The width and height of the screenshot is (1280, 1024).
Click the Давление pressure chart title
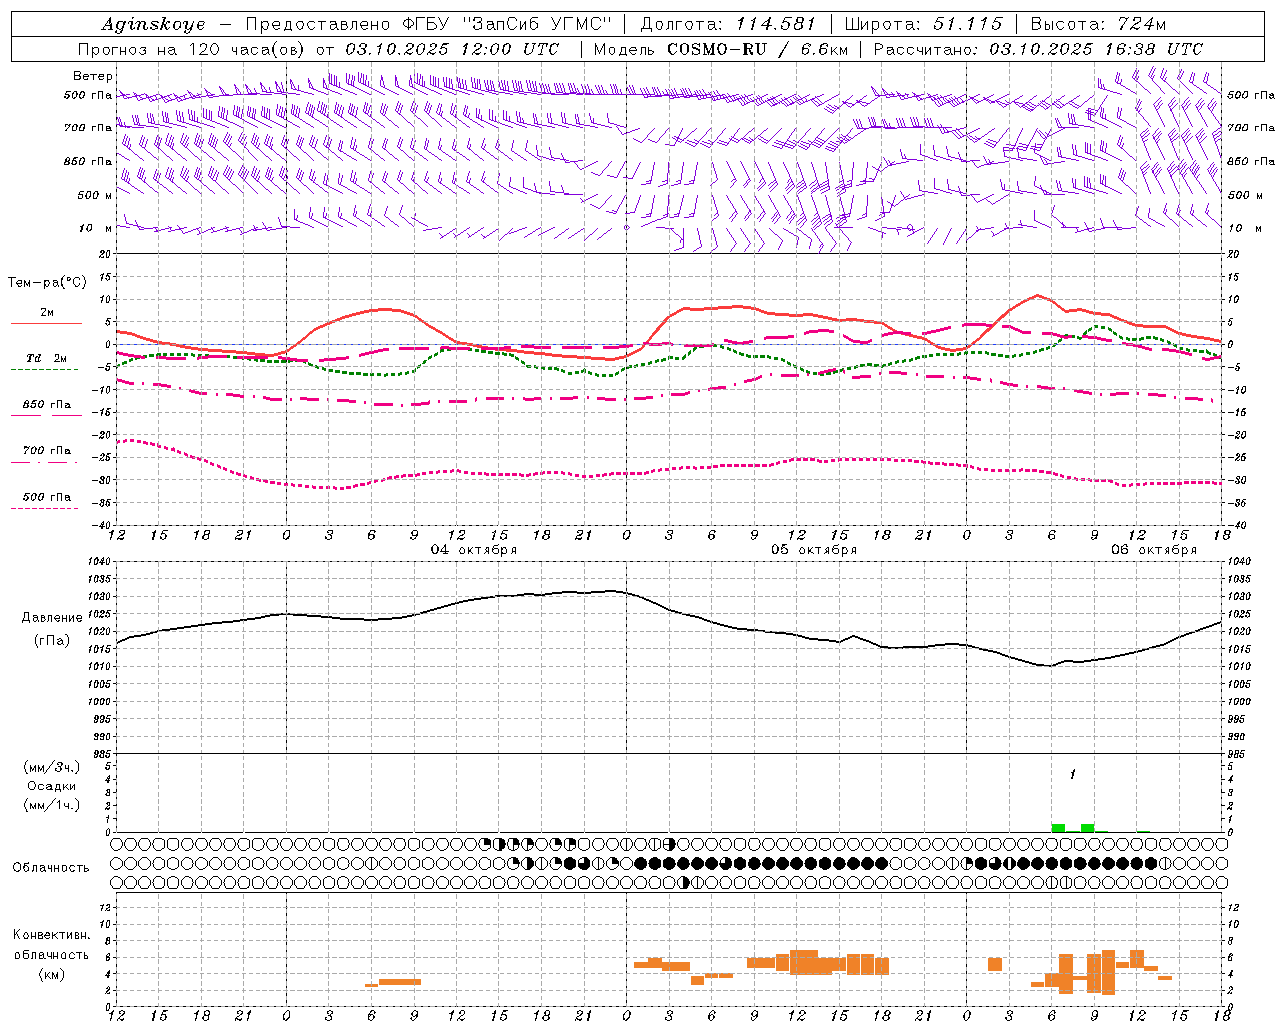pyautogui.click(x=52, y=618)
